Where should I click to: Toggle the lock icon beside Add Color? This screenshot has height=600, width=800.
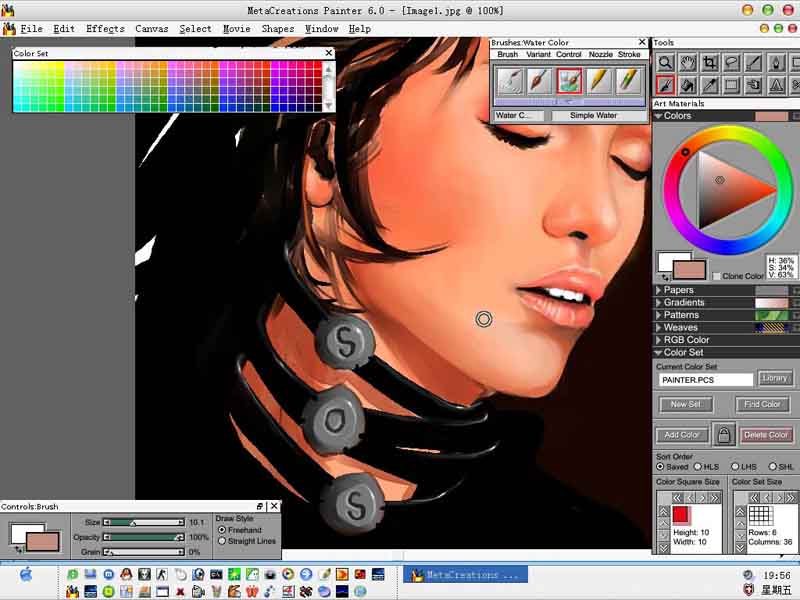pyautogui.click(x=723, y=435)
